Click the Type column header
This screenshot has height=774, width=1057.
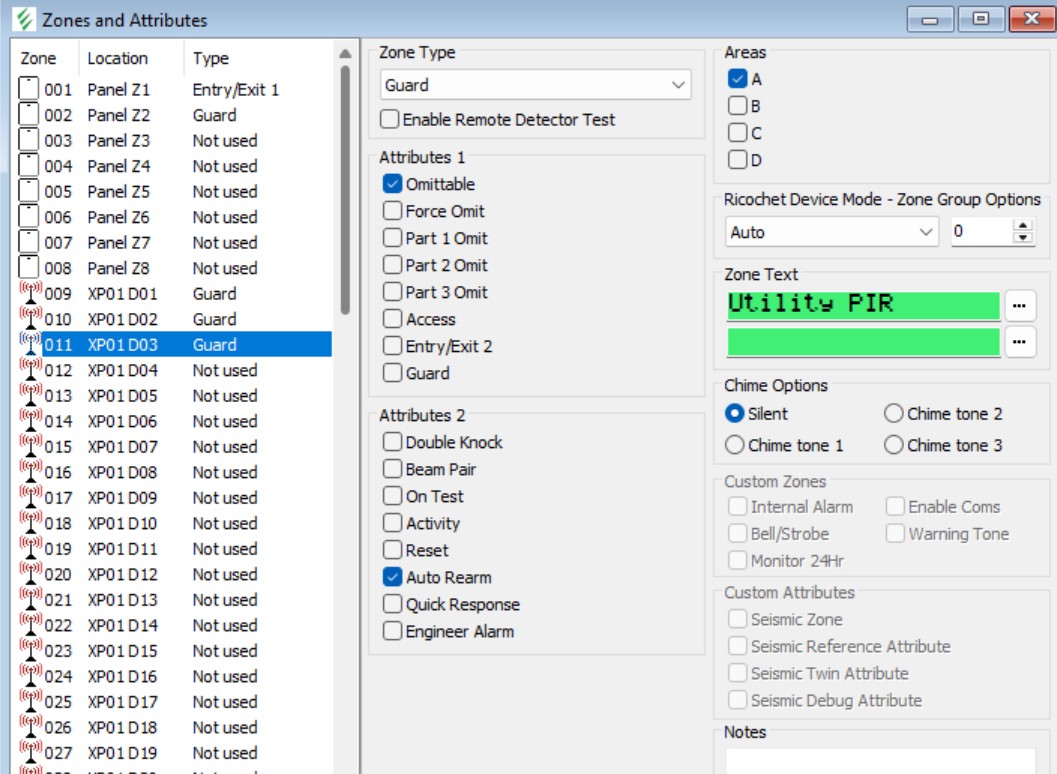click(x=211, y=58)
